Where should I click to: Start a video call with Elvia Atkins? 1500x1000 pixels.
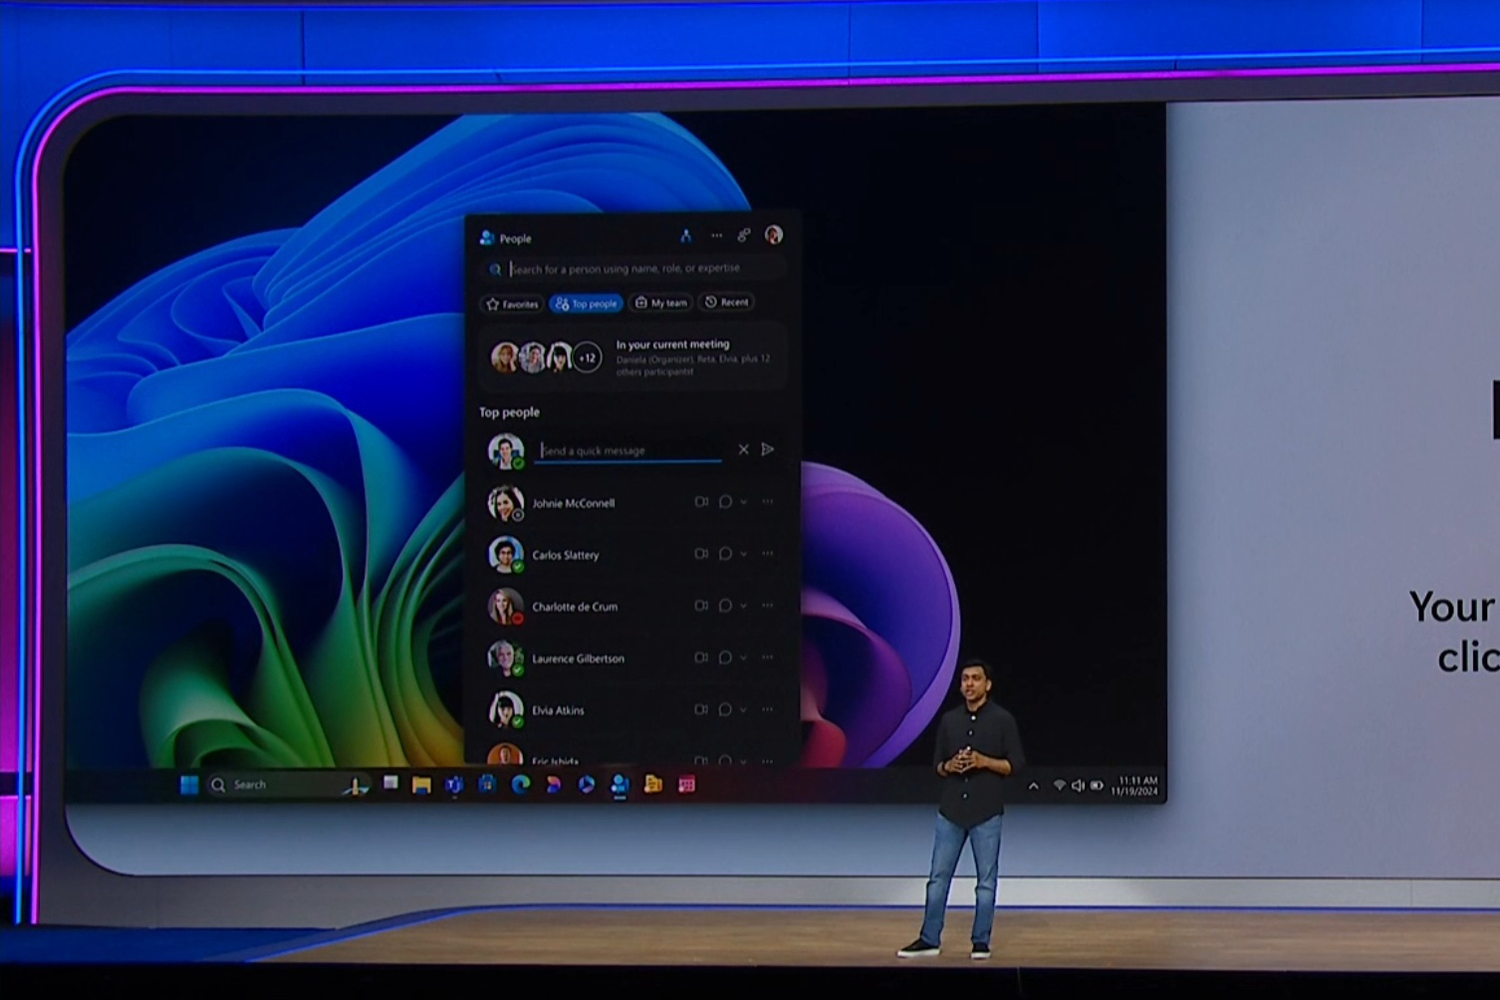click(x=701, y=710)
